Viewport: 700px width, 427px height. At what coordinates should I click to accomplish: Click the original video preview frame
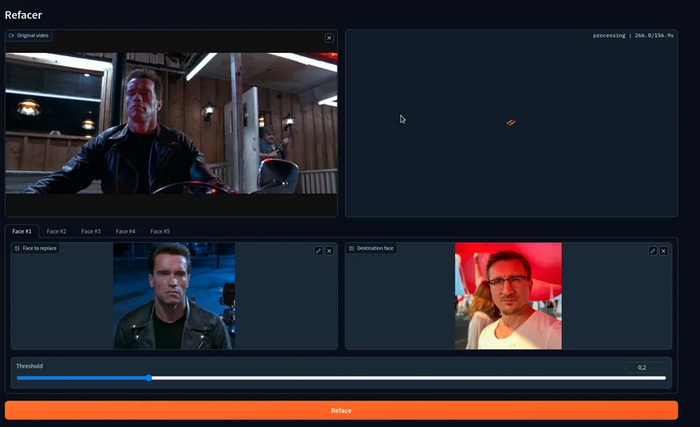(171, 123)
